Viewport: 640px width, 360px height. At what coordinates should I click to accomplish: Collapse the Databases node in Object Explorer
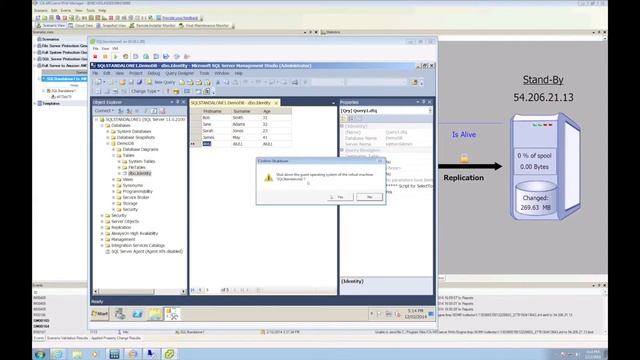102,126
